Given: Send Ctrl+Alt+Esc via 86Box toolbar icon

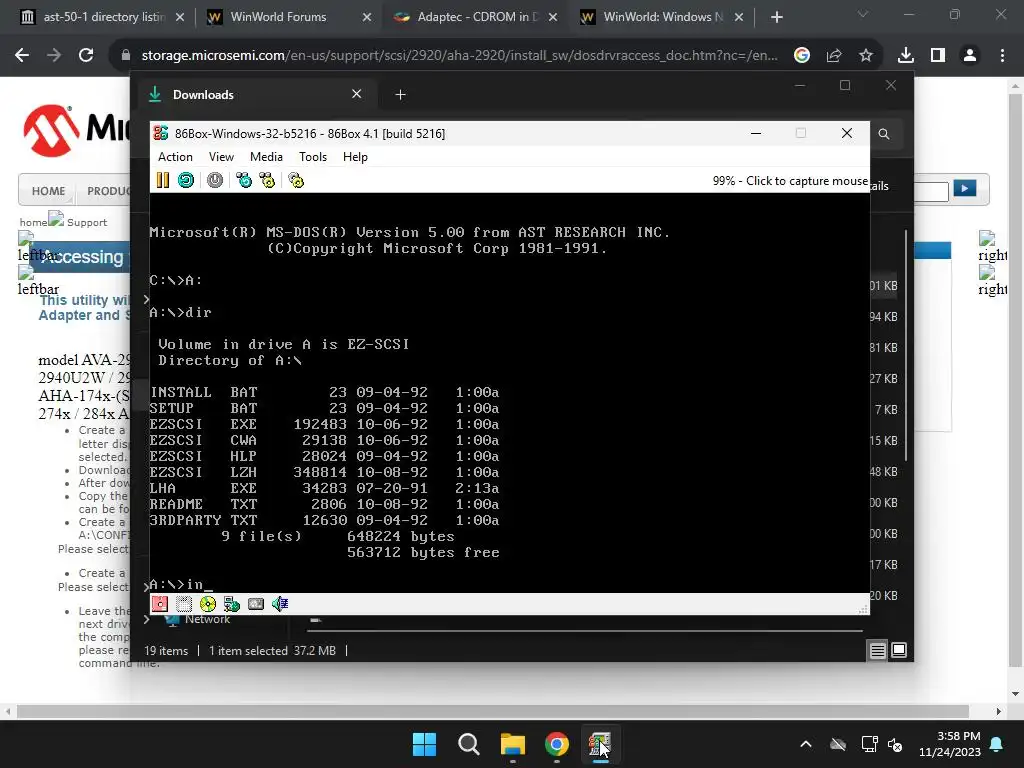Looking at the screenshot, I should click(267, 180).
